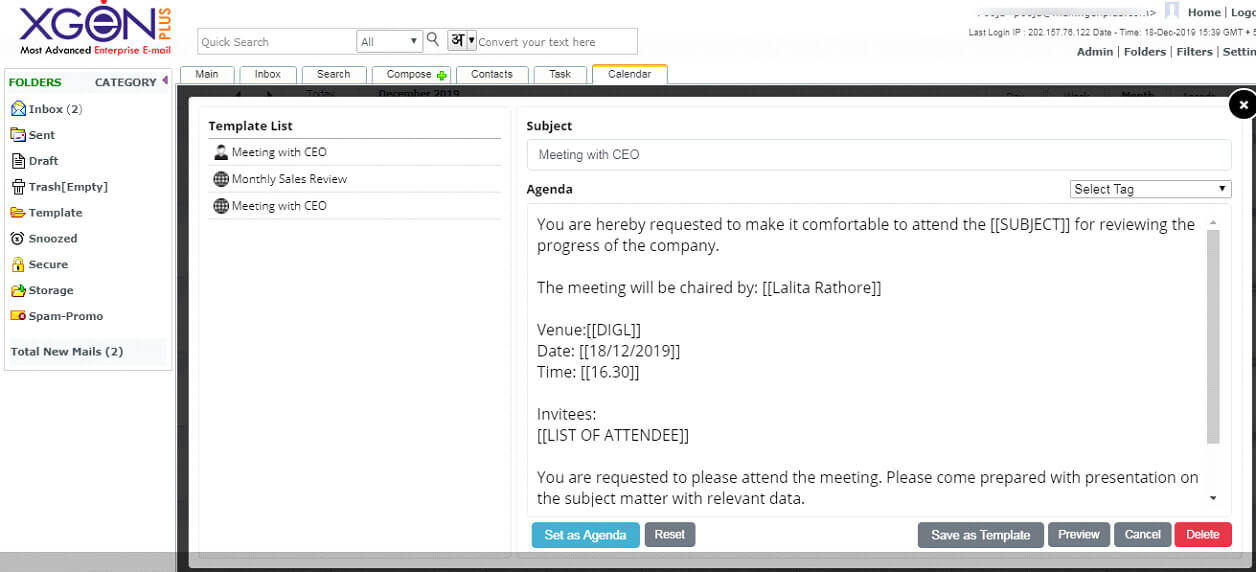
Task: Open the Hindi language converter dropdown
Action: tap(461, 41)
